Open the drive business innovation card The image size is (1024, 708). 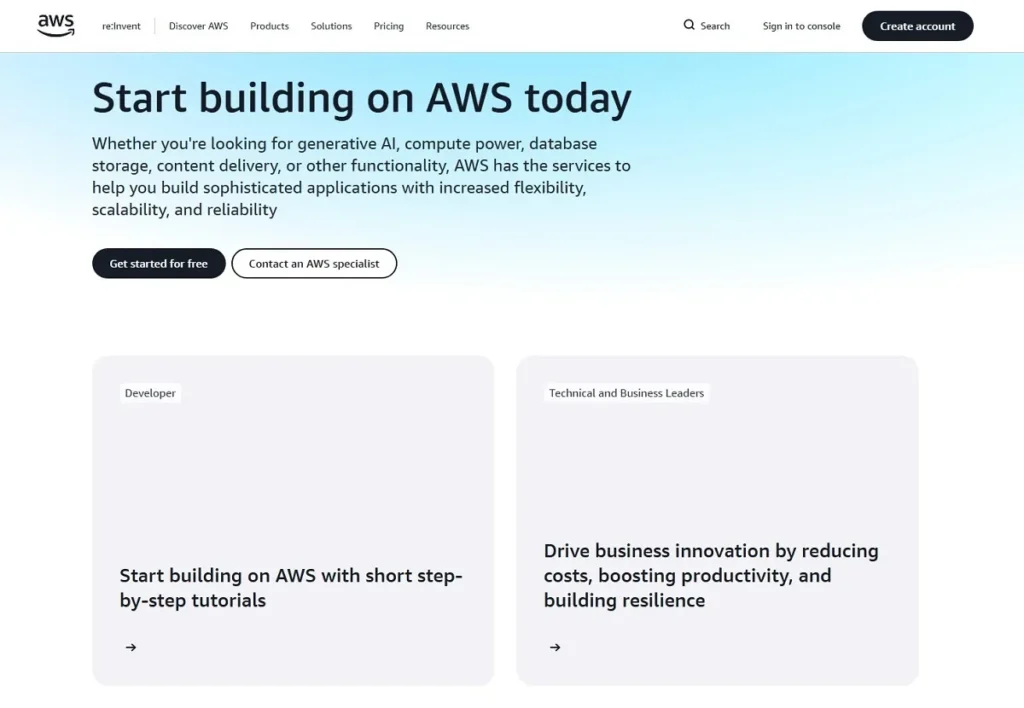(x=717, y=520)
